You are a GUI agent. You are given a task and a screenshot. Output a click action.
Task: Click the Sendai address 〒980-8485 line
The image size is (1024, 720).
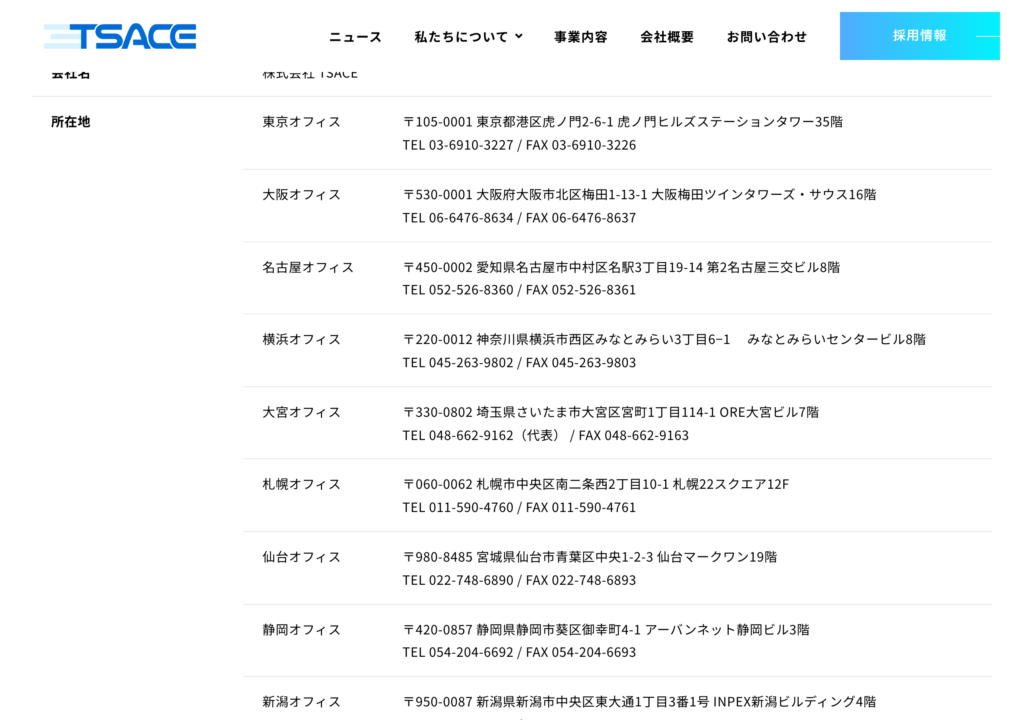[x=590, y=557]
